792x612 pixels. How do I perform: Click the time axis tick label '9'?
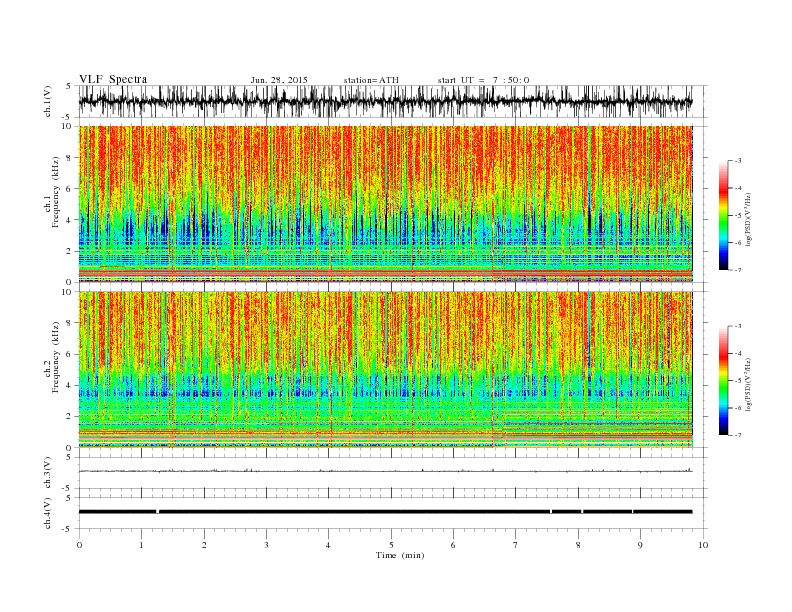[x=640, y=545]
